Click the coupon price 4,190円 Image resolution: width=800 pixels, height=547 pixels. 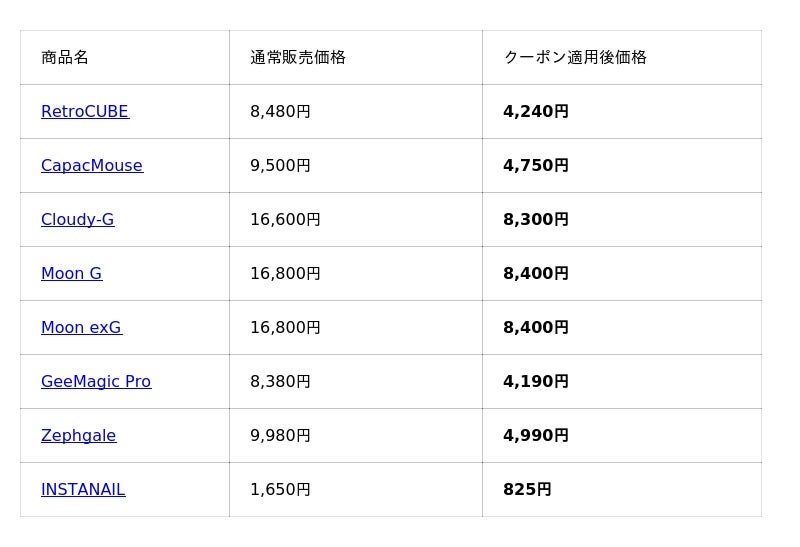pyautogui.click(x=536, y=382)
